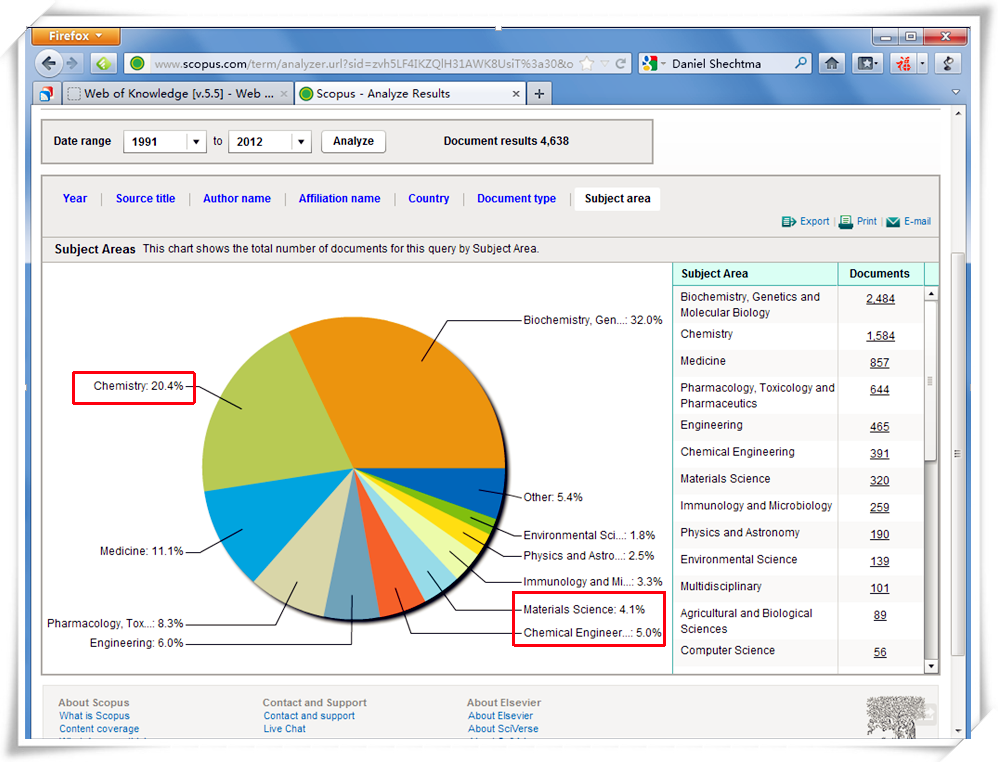Click the URL address bar field
998x762 pixels.
(x=360, y=63)
